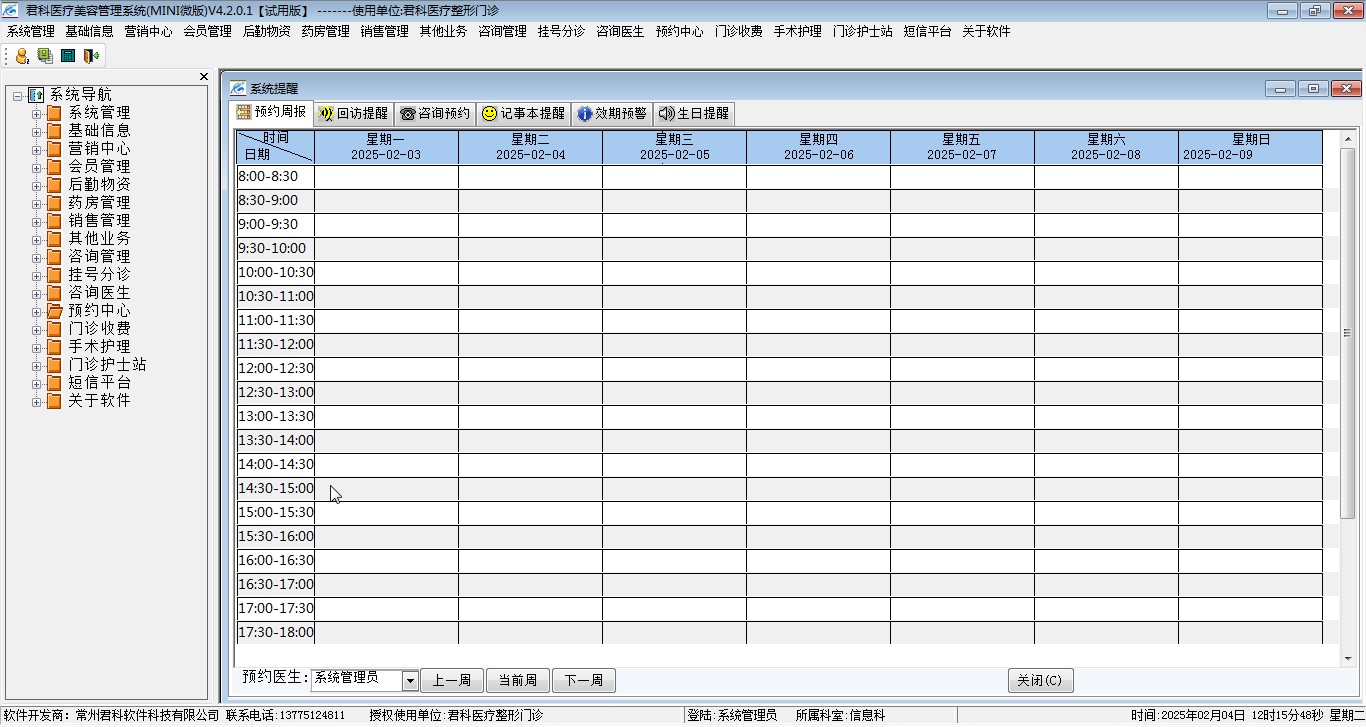The height and width of the screenshot is (727, 1366).
Task: Click the 下一周 button
Action: pyautogui.click(x=583, y=681)
